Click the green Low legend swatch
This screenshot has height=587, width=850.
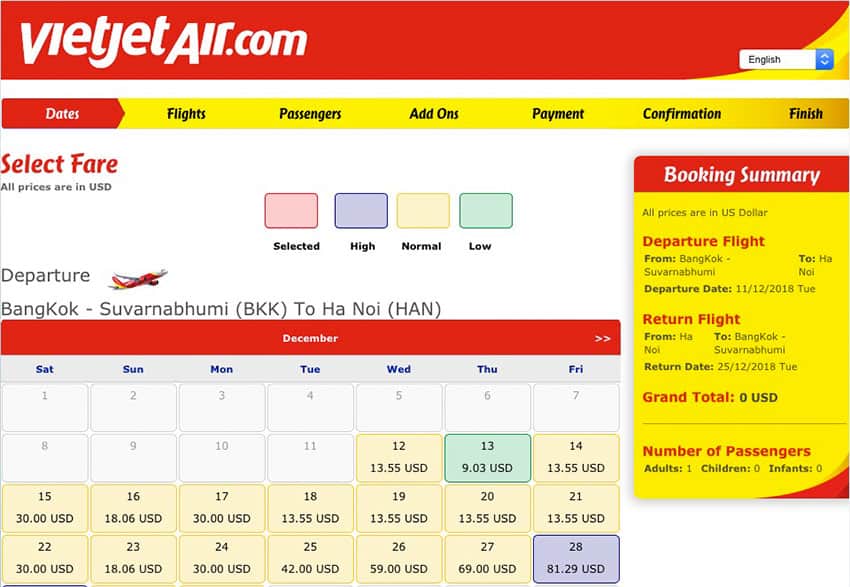(x=486, y=211)
